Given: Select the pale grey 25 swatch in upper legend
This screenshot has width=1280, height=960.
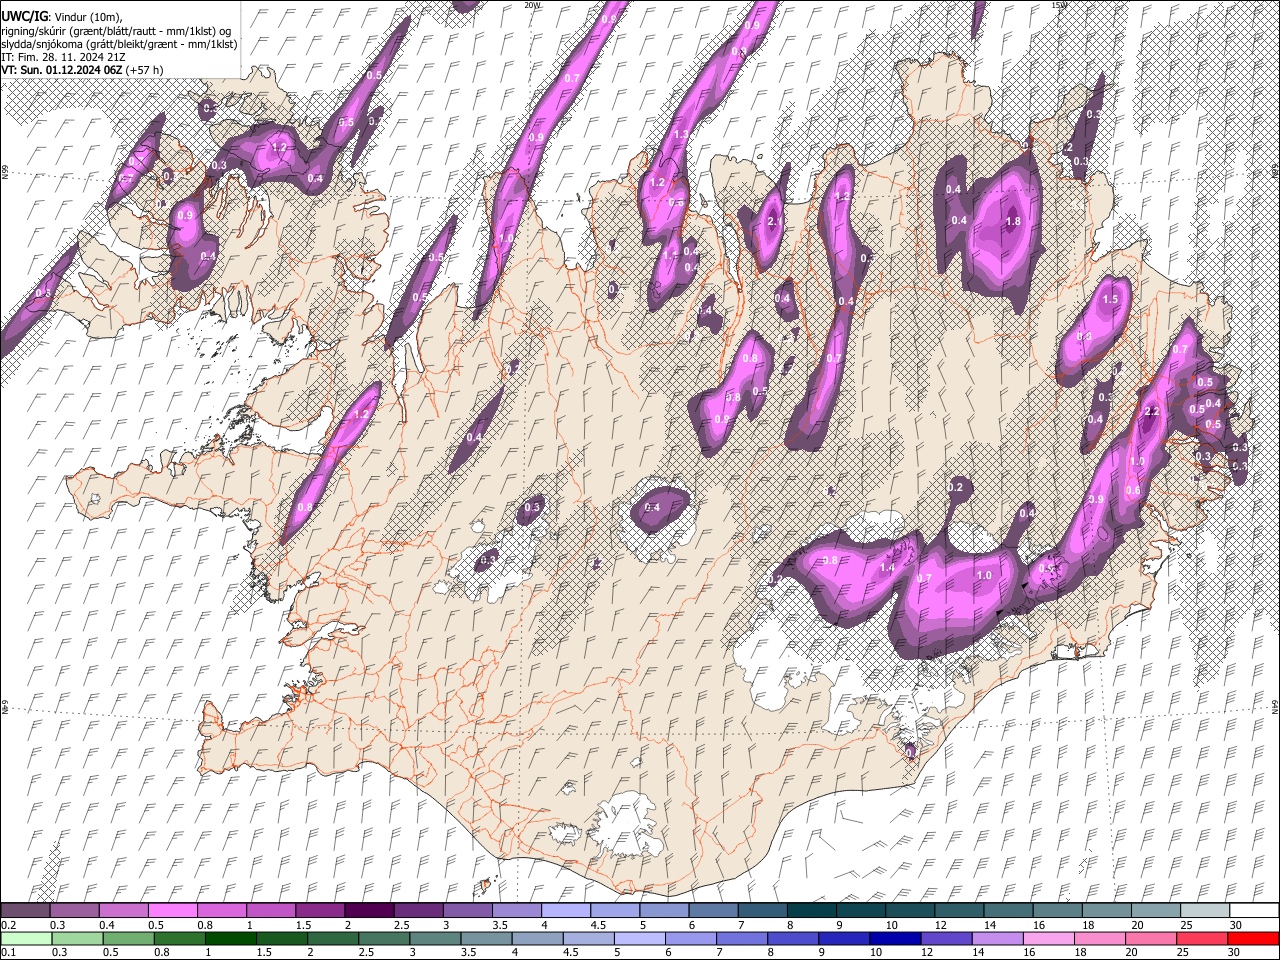Looking at the screenshot, I should click(x=1204, y=910).
